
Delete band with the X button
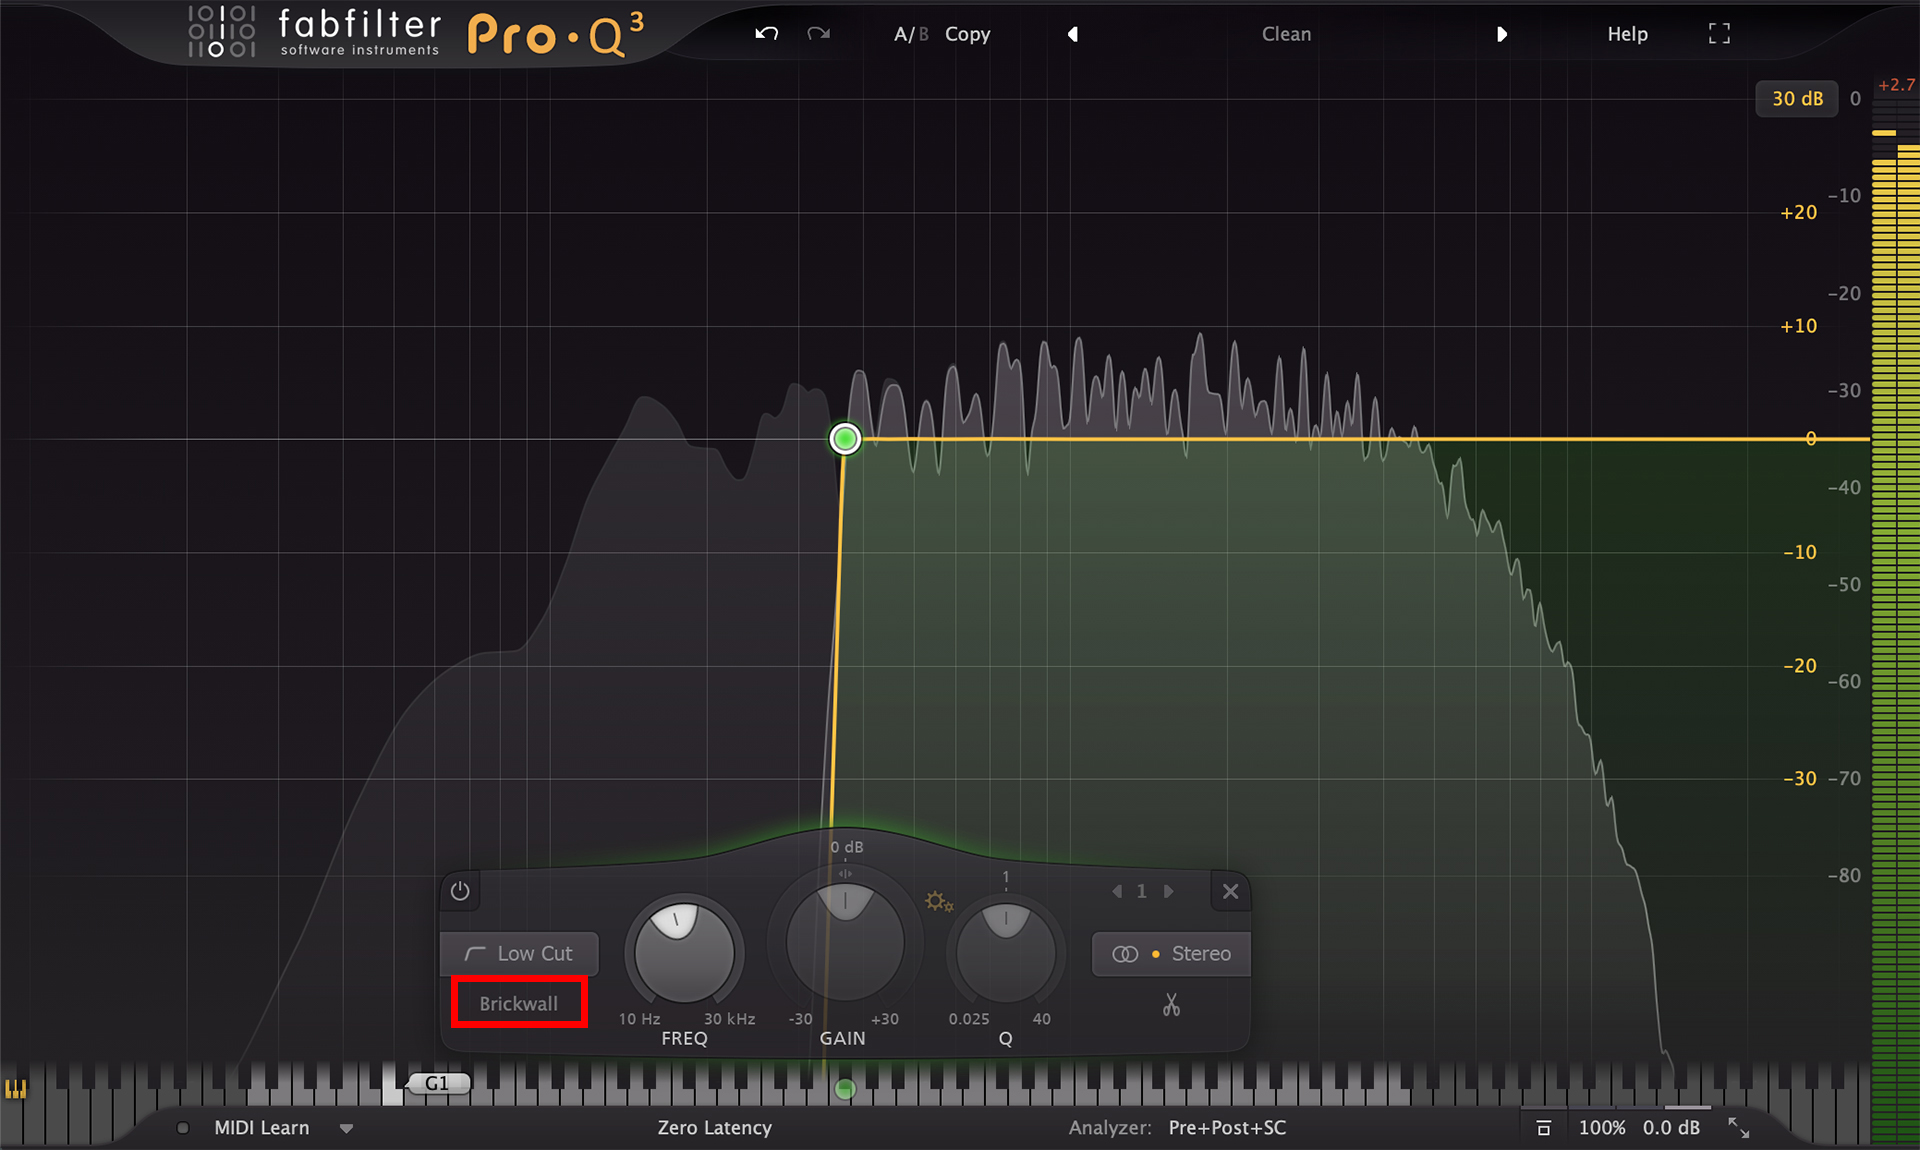point(1230,891)
